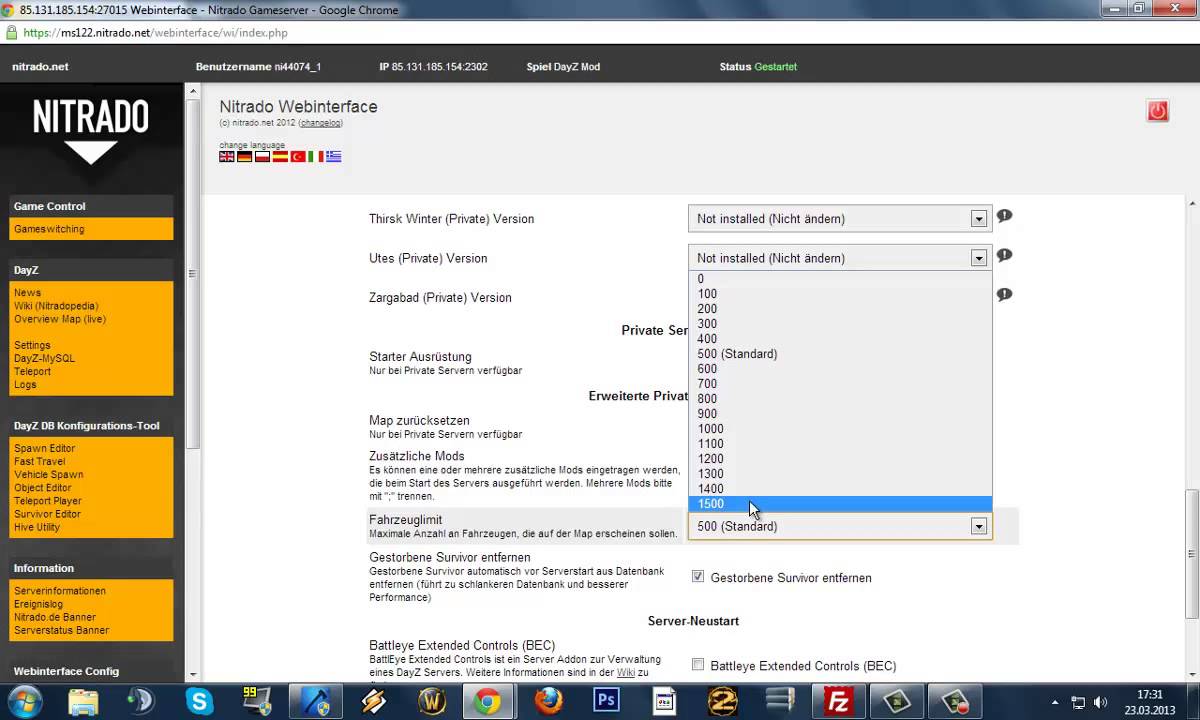
Task: Enable Battleye Extended Controls (BEC) checkbox
Action: coord(699,665)
